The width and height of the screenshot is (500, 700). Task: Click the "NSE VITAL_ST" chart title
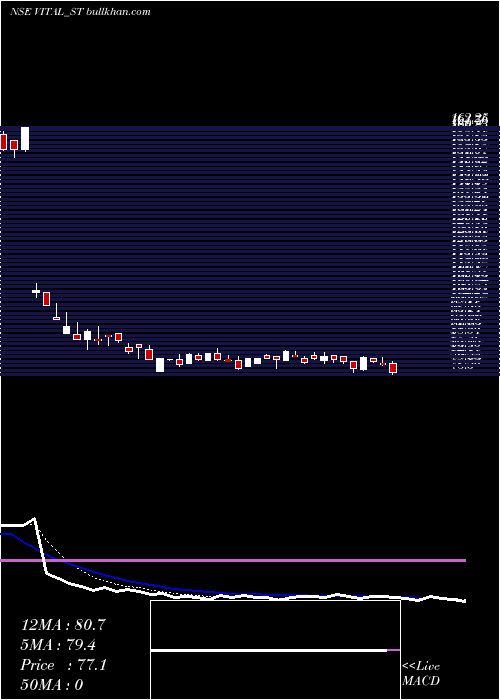45,12
